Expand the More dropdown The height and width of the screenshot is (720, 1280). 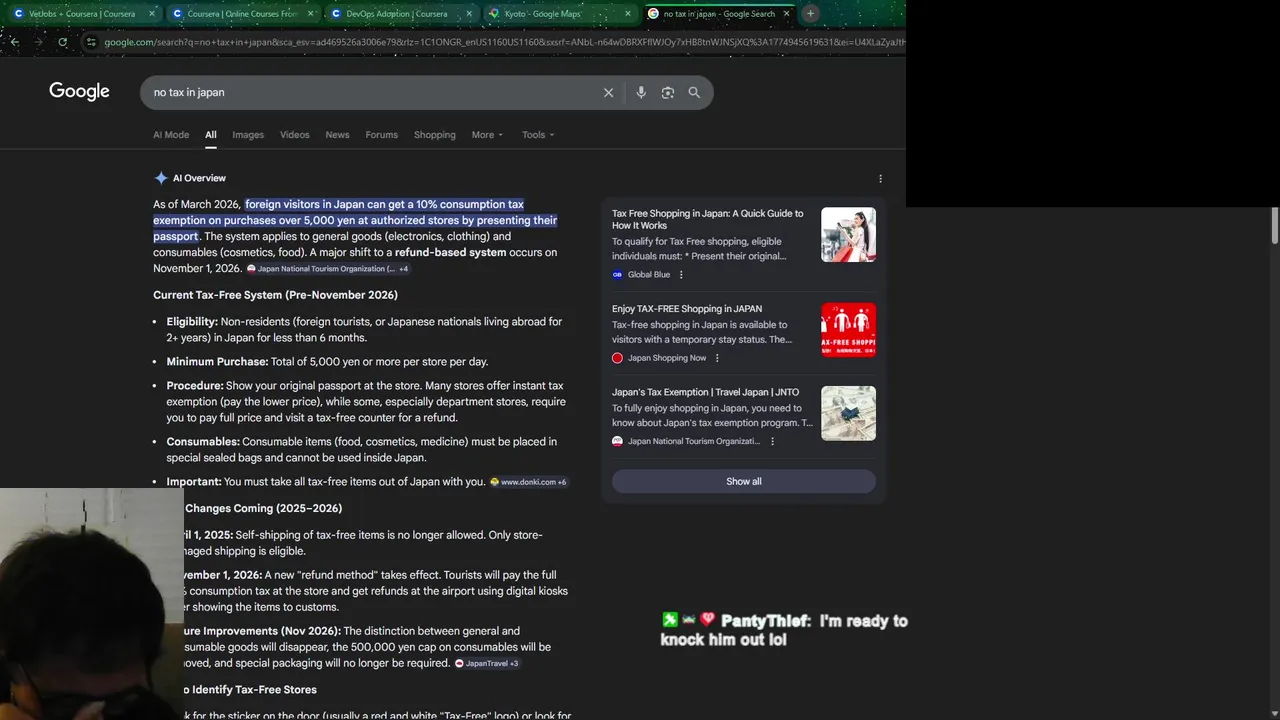click(x=488, y=135)
